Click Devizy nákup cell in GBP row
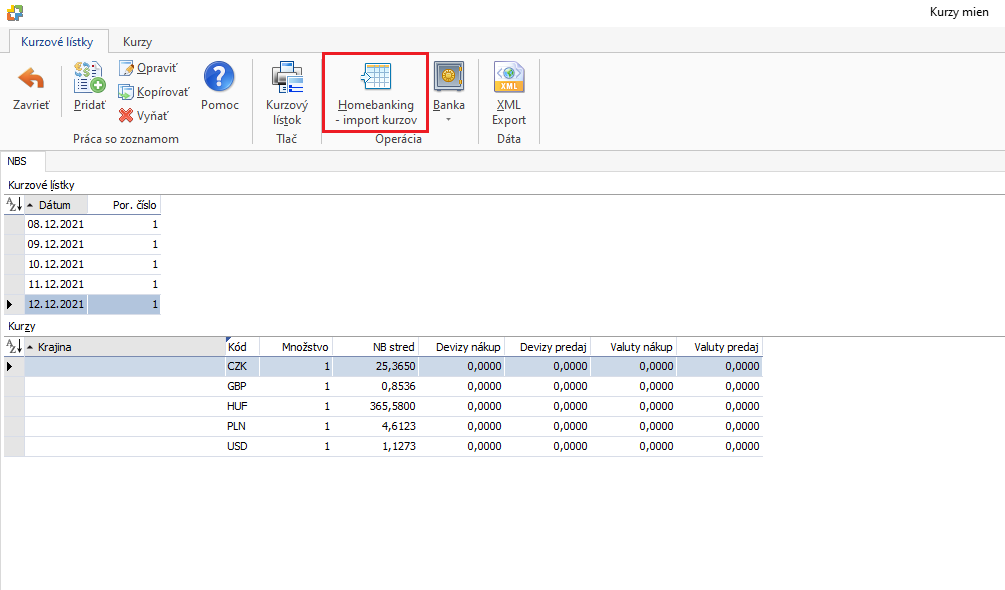 pyautogui.click(x=461, y=386)
